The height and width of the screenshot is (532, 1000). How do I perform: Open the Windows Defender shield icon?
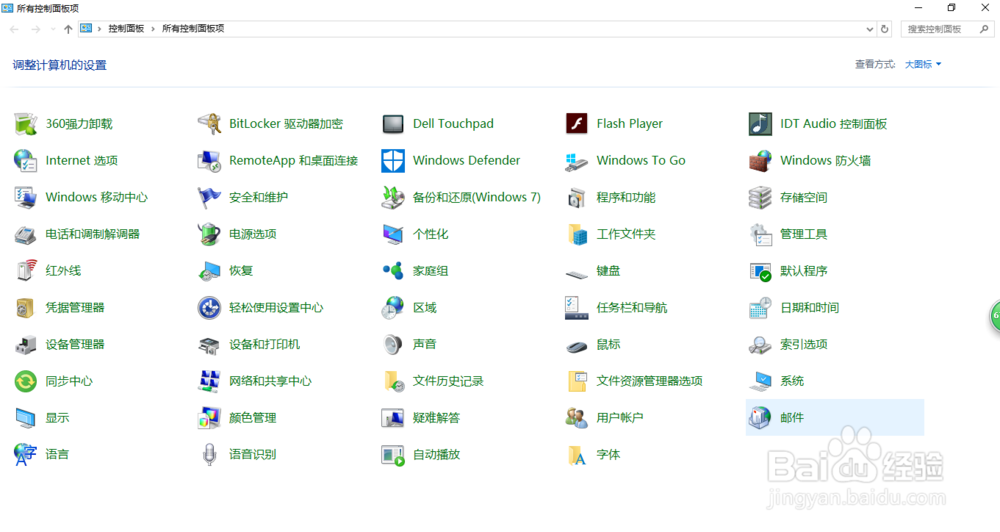[393, 161]
